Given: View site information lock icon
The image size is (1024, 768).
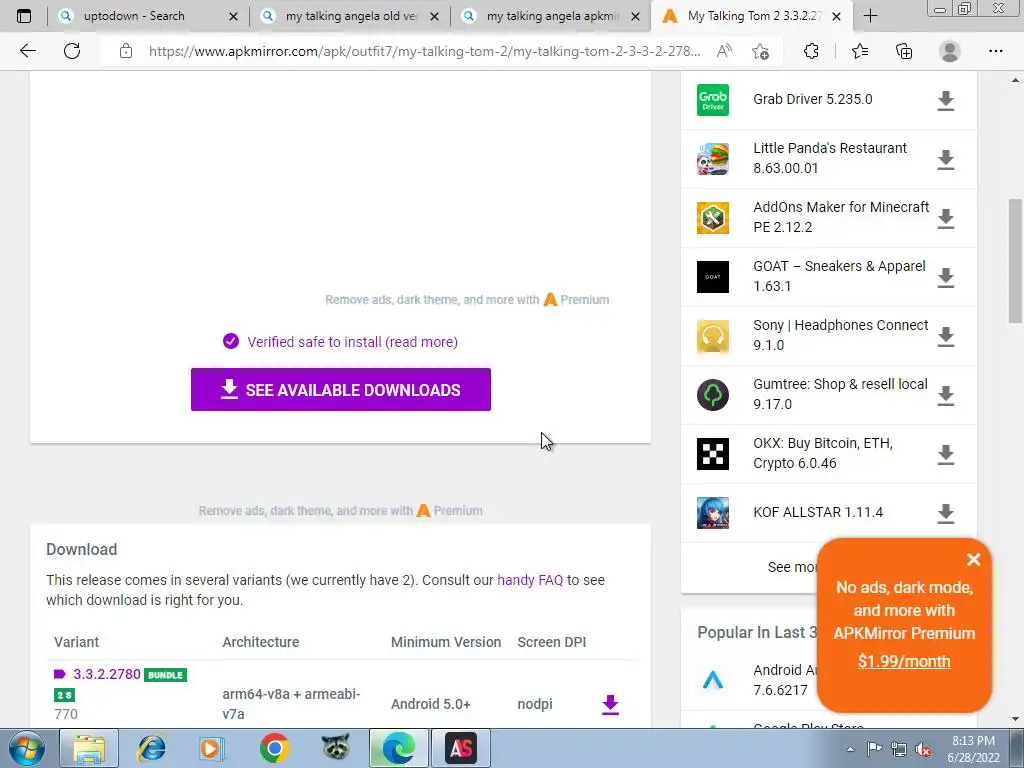Looking at the screenshot, I should coord(126,51).
